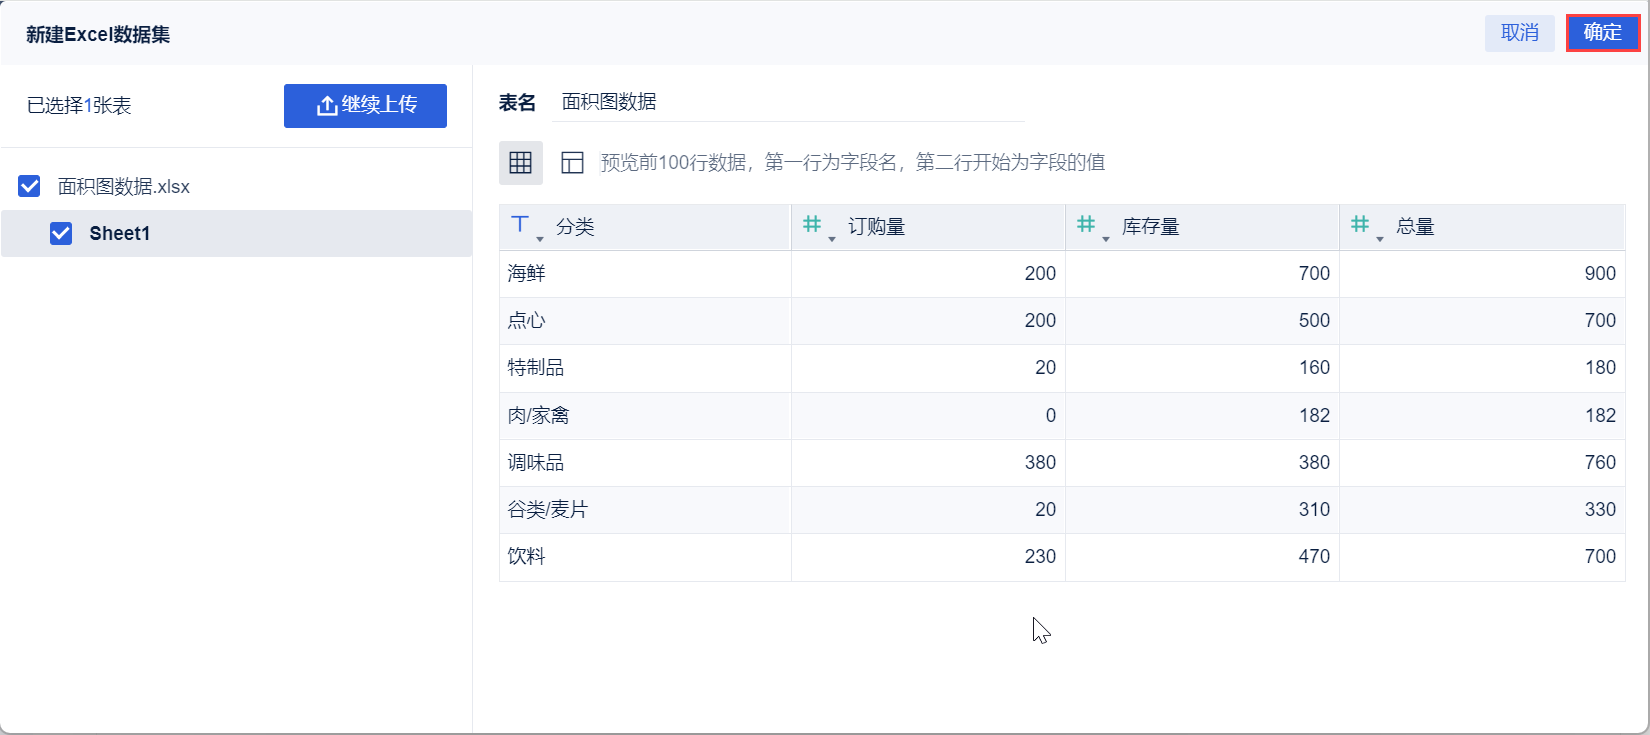The image size is (1650, 735).
Task: Open field type dropdown for 总量
Action: pos(1380,238)
